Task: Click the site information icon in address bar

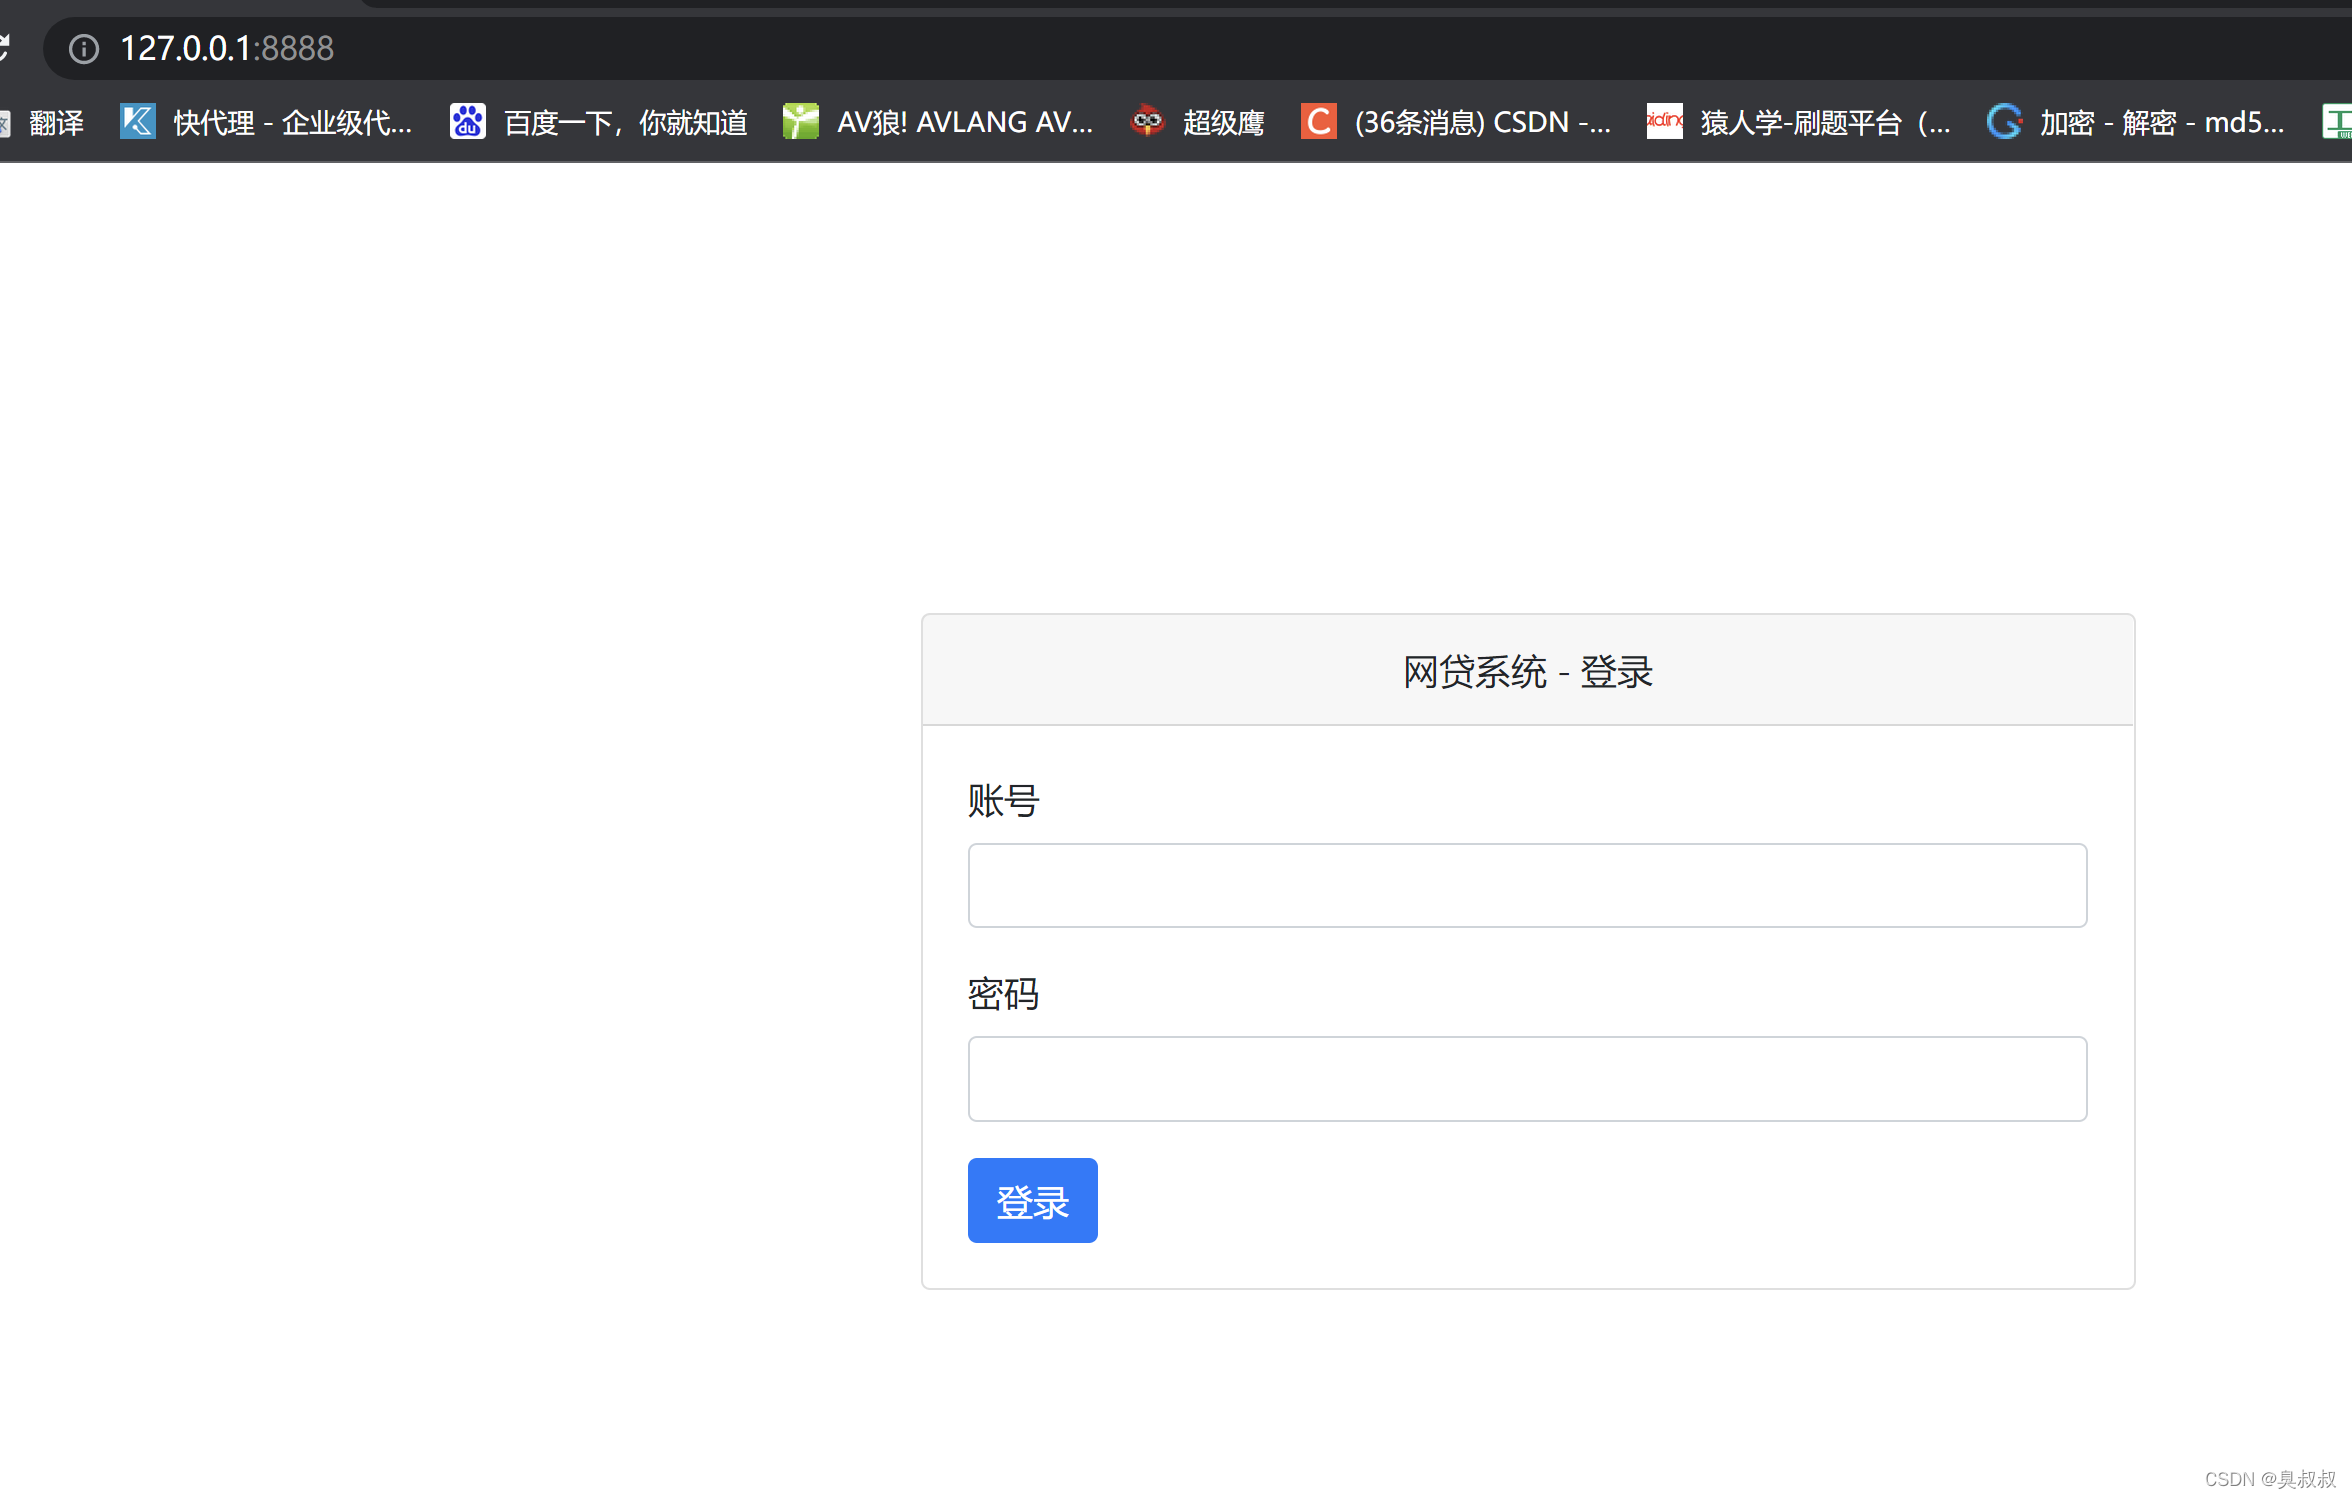Action: pos(84,48)
